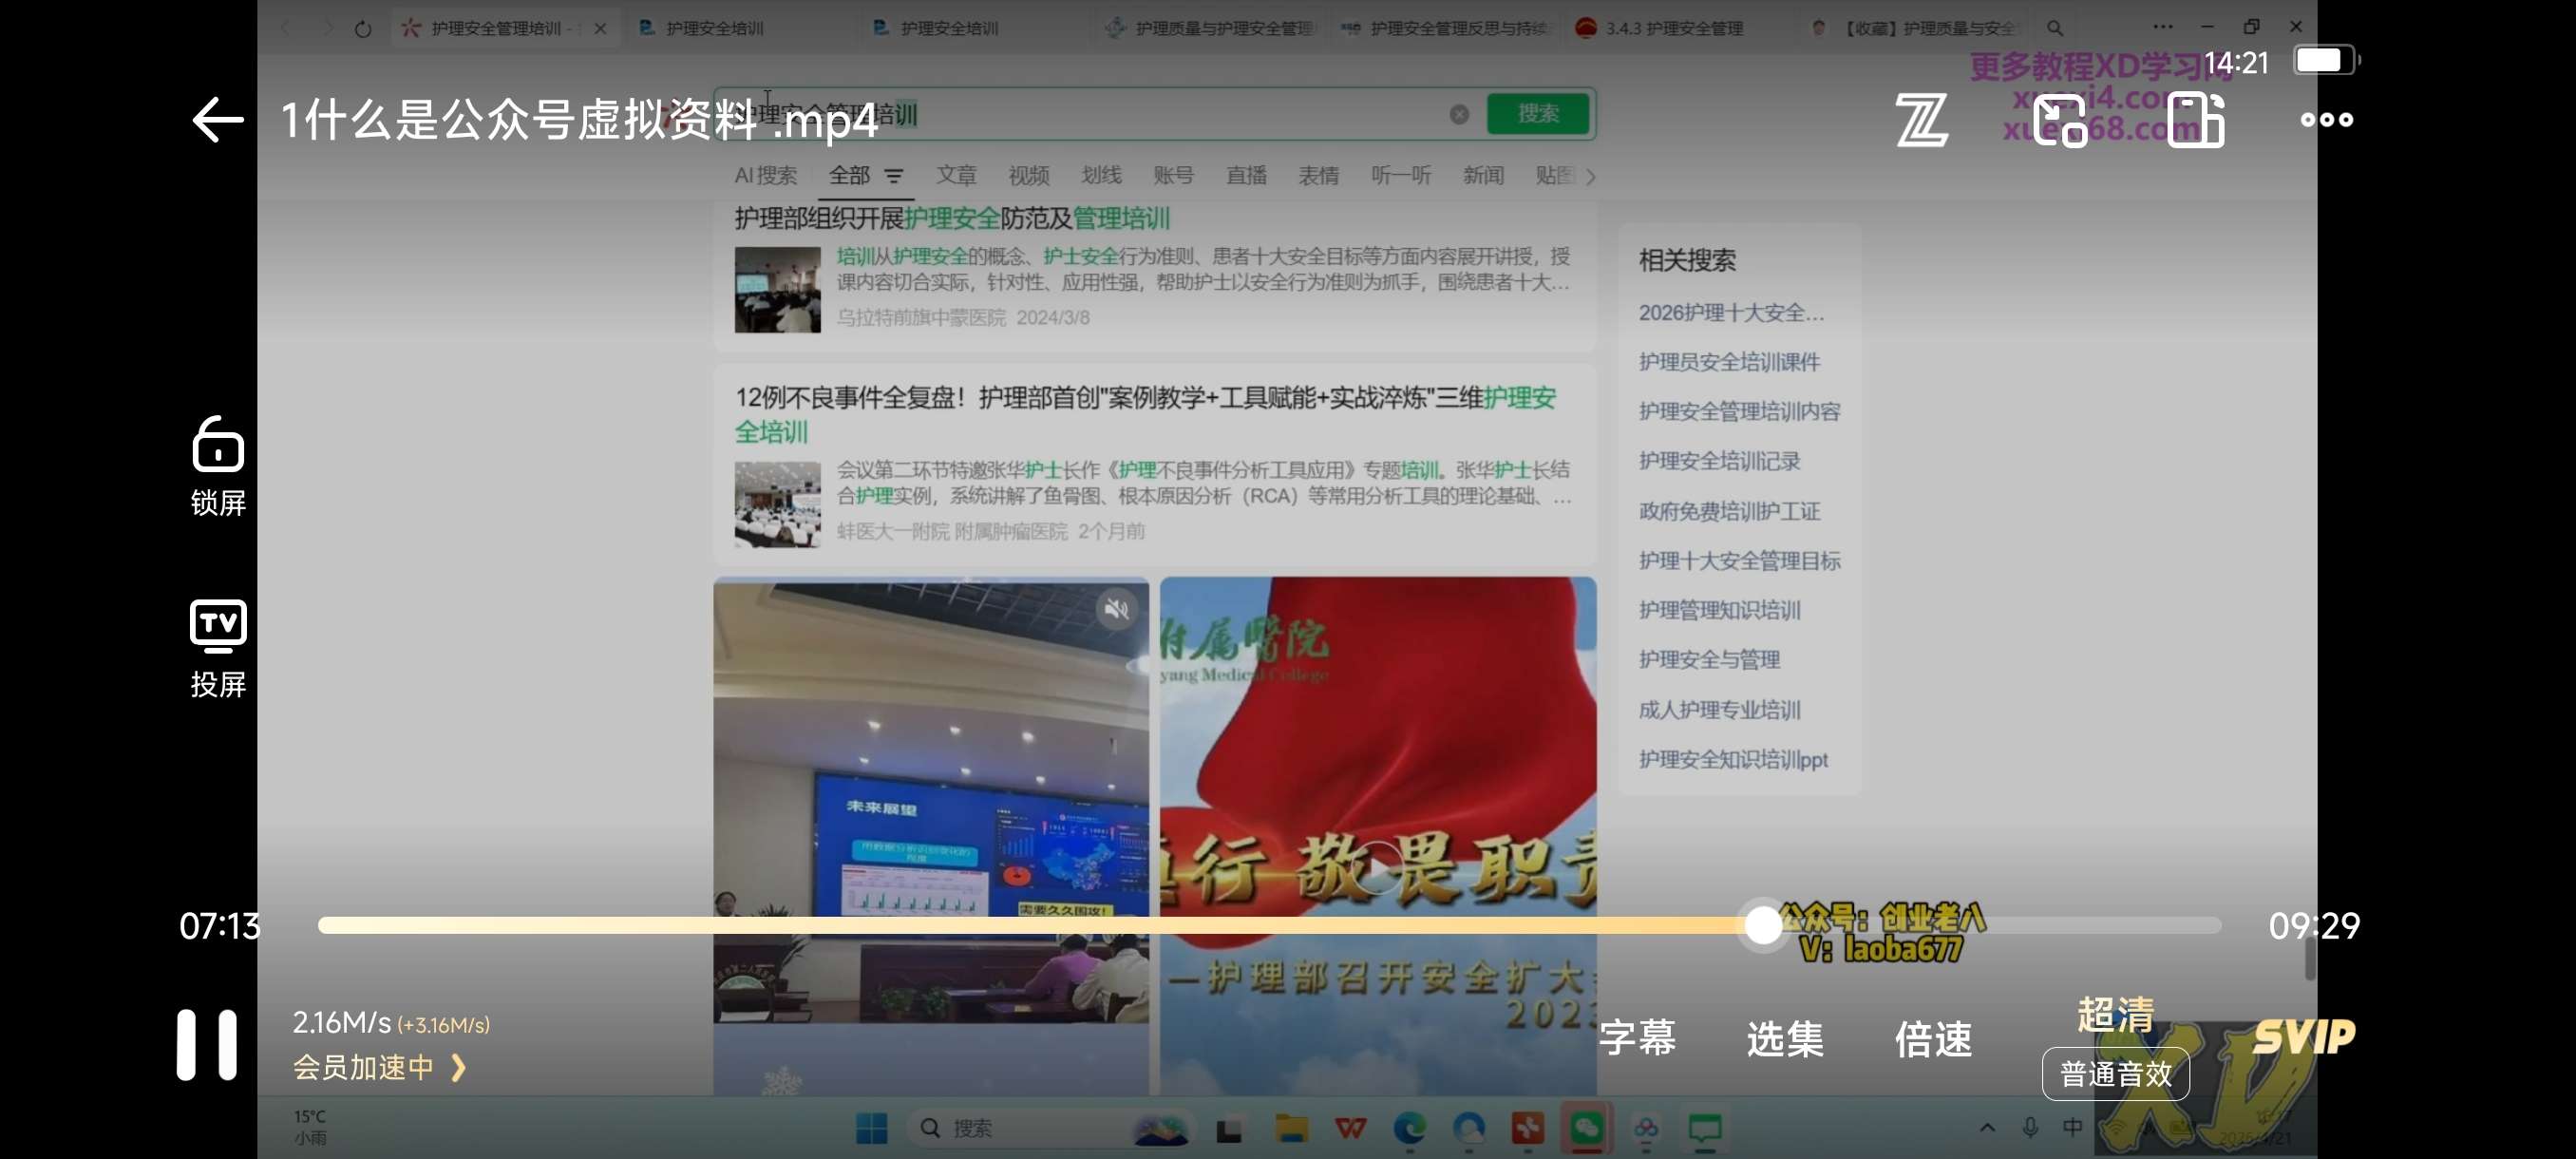Switch to the 文章 tab
The width and height of the screenshot is (2576, 1159).
[956, 175]
